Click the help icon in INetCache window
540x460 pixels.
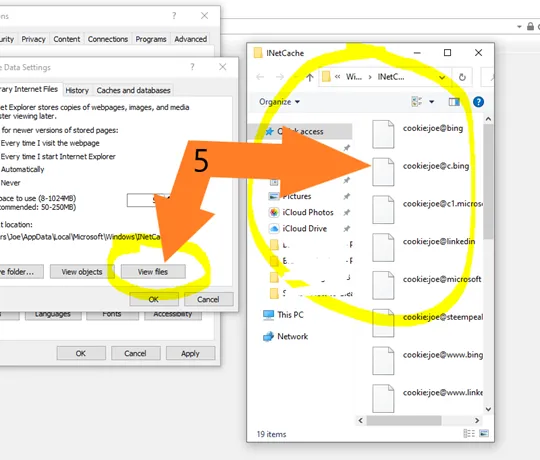click(x=478, y=102)
